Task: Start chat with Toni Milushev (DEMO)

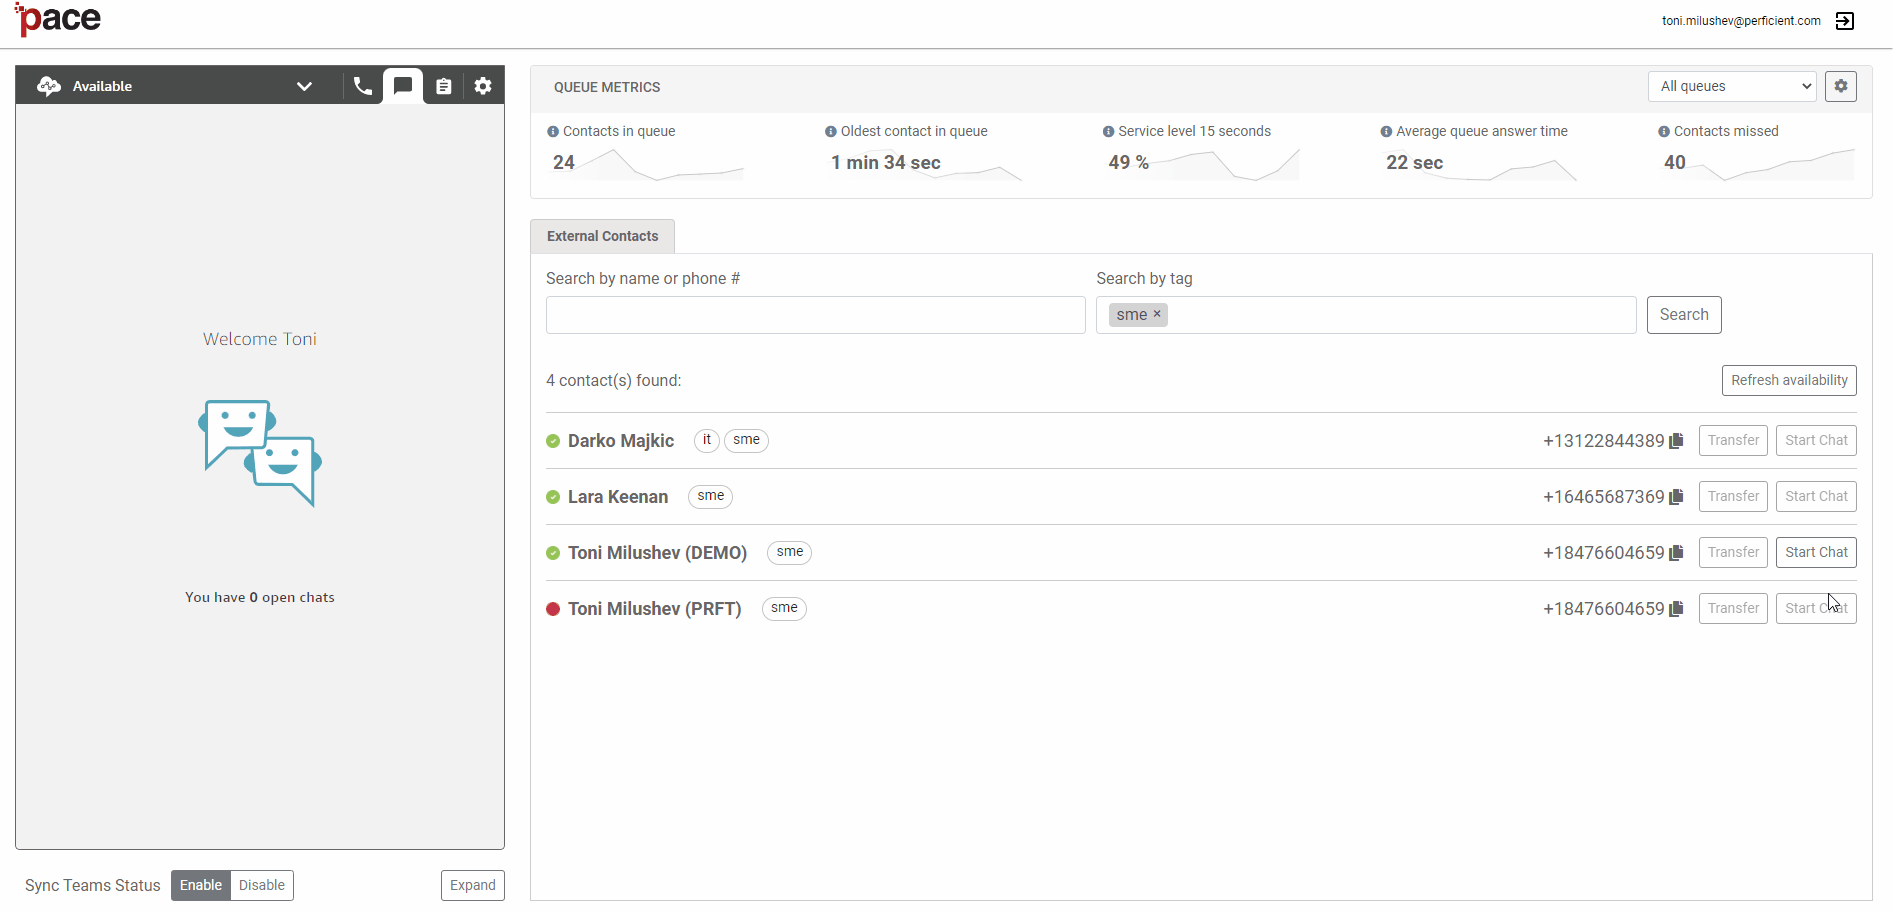Action: [x=1816, y=552]
